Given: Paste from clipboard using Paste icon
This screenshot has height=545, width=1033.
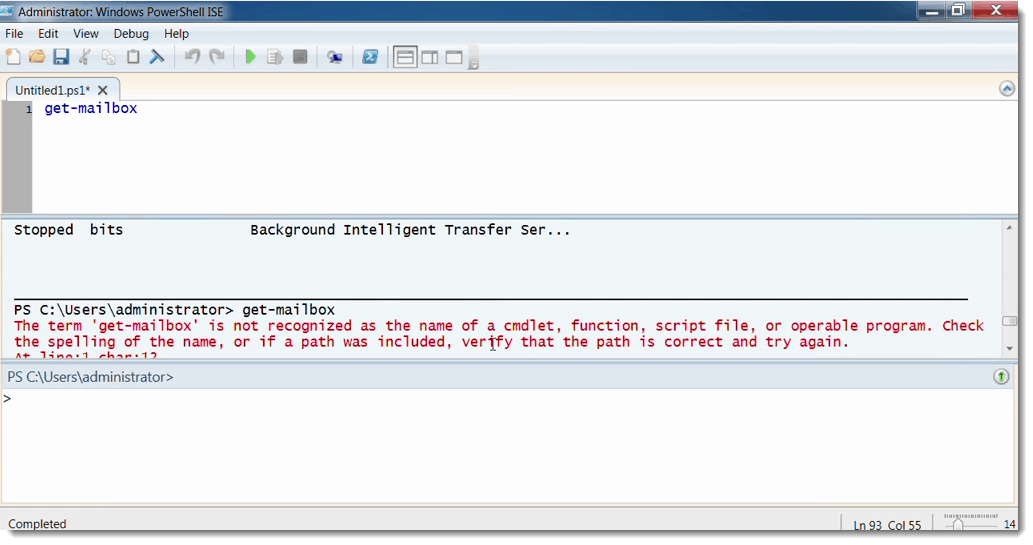Looking at the screenshot, I should (133, 57).
